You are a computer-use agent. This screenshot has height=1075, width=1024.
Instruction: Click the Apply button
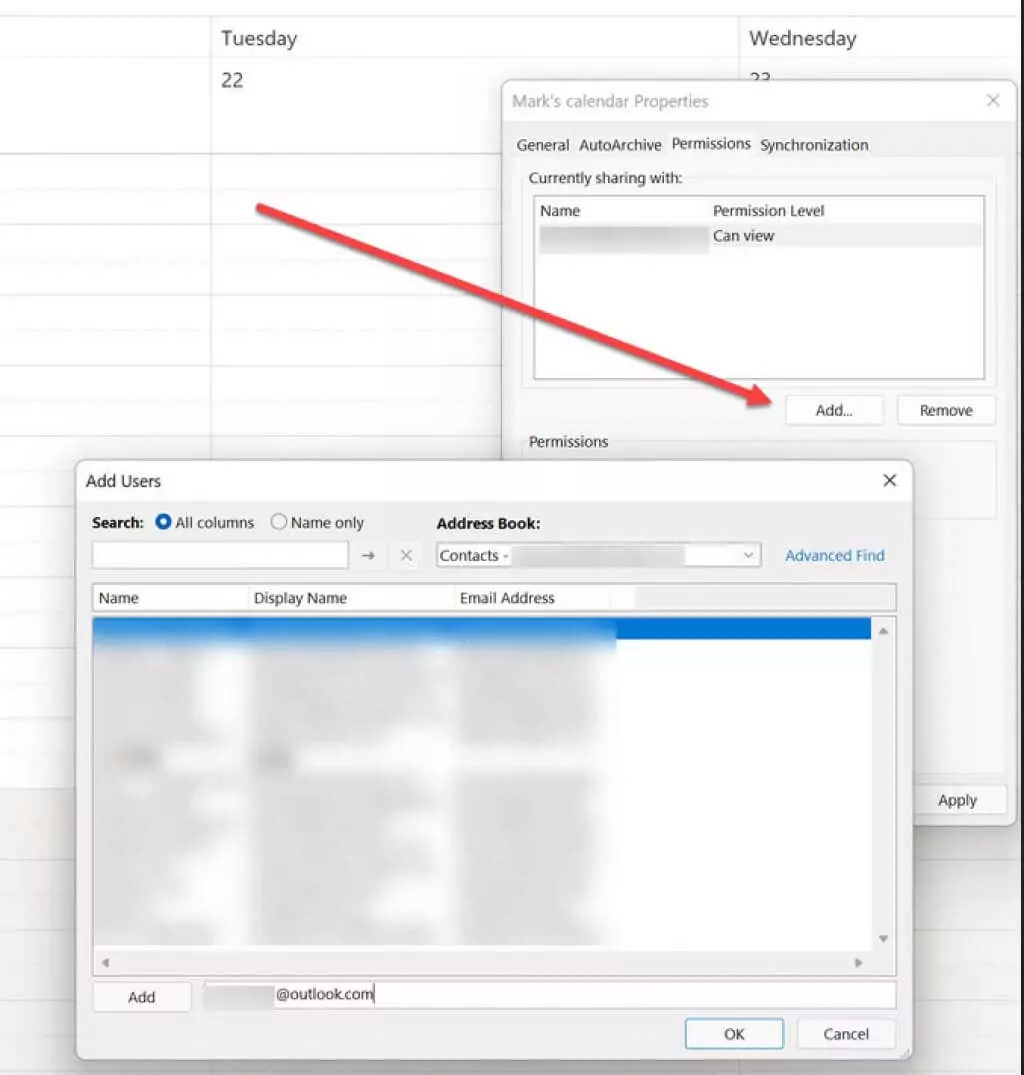pos(957,800)
